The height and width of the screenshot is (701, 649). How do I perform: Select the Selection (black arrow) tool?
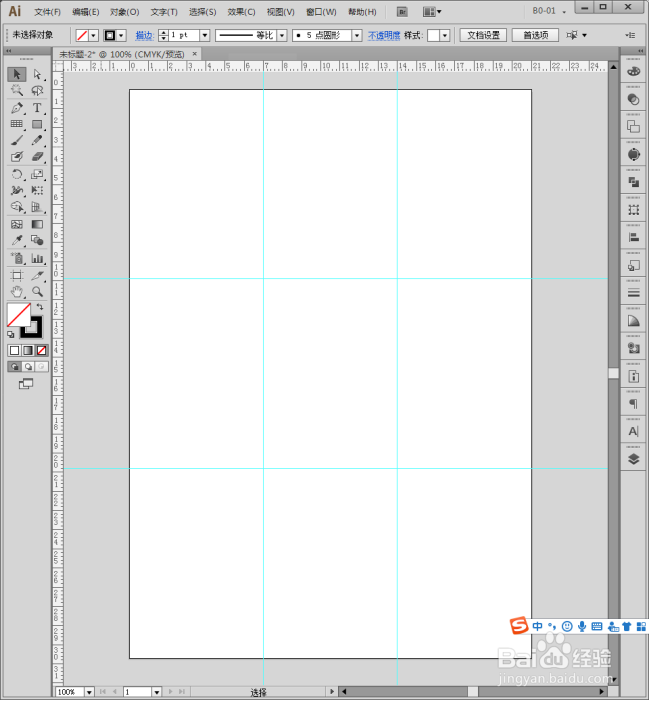[17, 74]
